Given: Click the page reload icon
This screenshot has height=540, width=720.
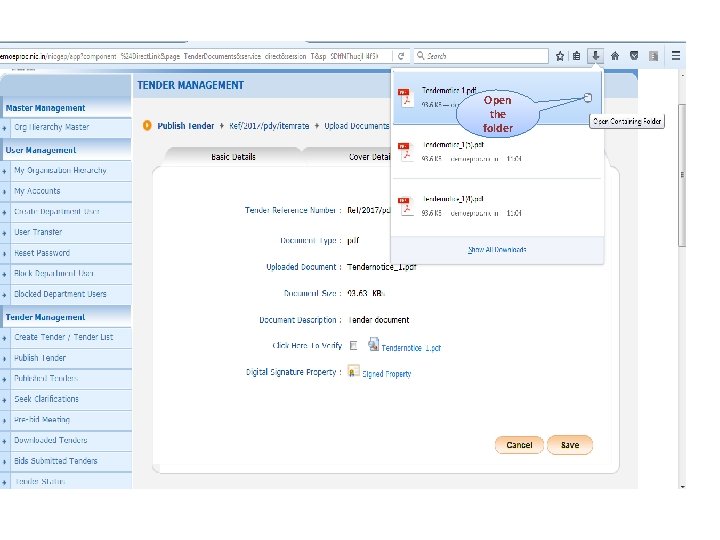Looking at the screenshot, I should click(401, 56).
